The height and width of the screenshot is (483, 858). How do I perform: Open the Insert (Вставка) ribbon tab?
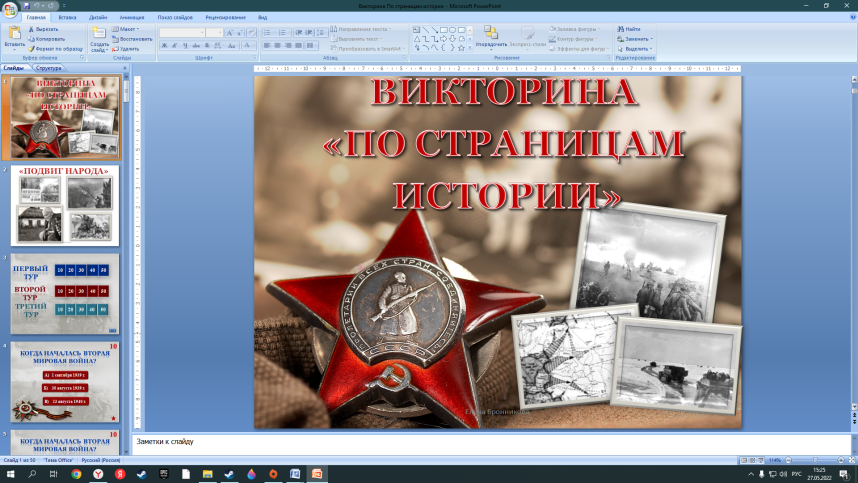coord(67,18)
